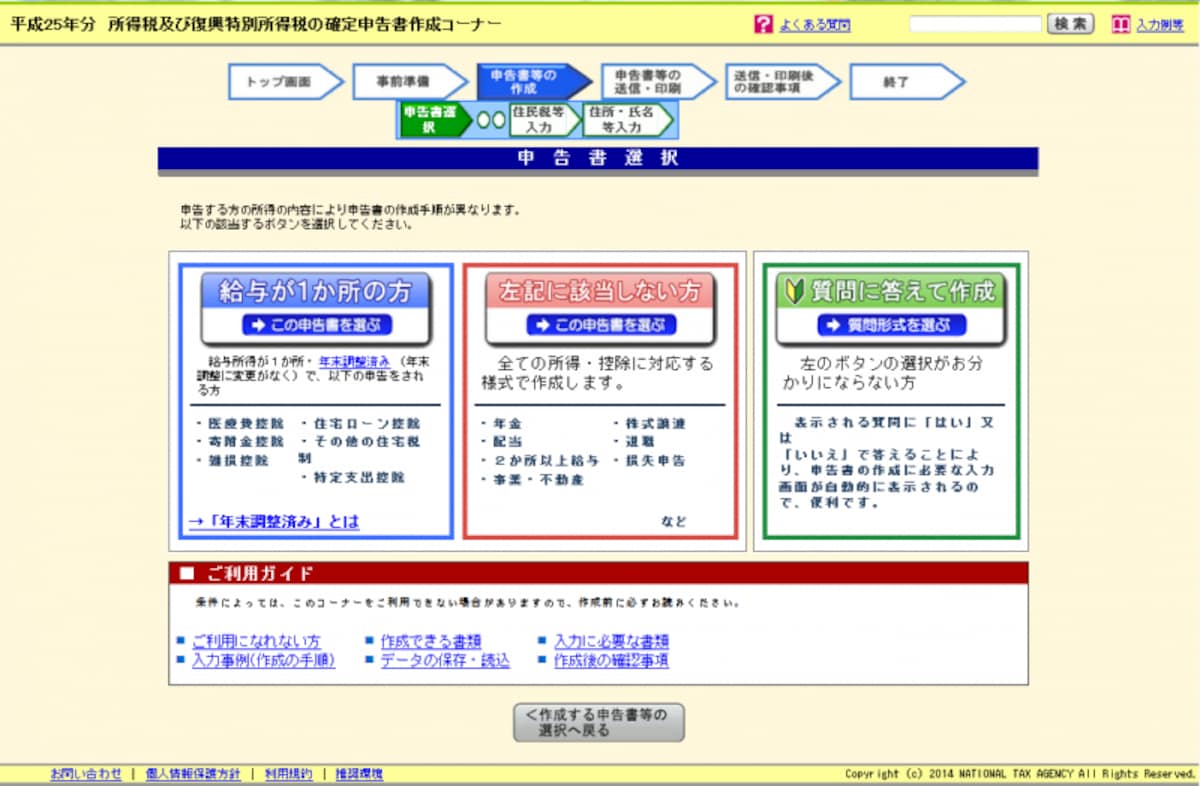The image size is (1200, 786).
Task: Open the 入力例等 link
Action: (1160, 25)
